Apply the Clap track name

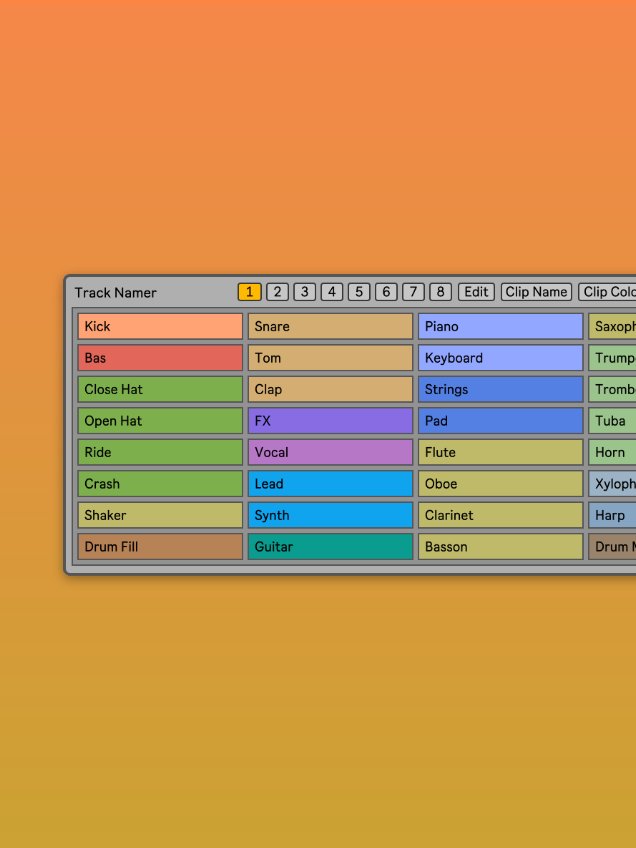tap(330, 389)
